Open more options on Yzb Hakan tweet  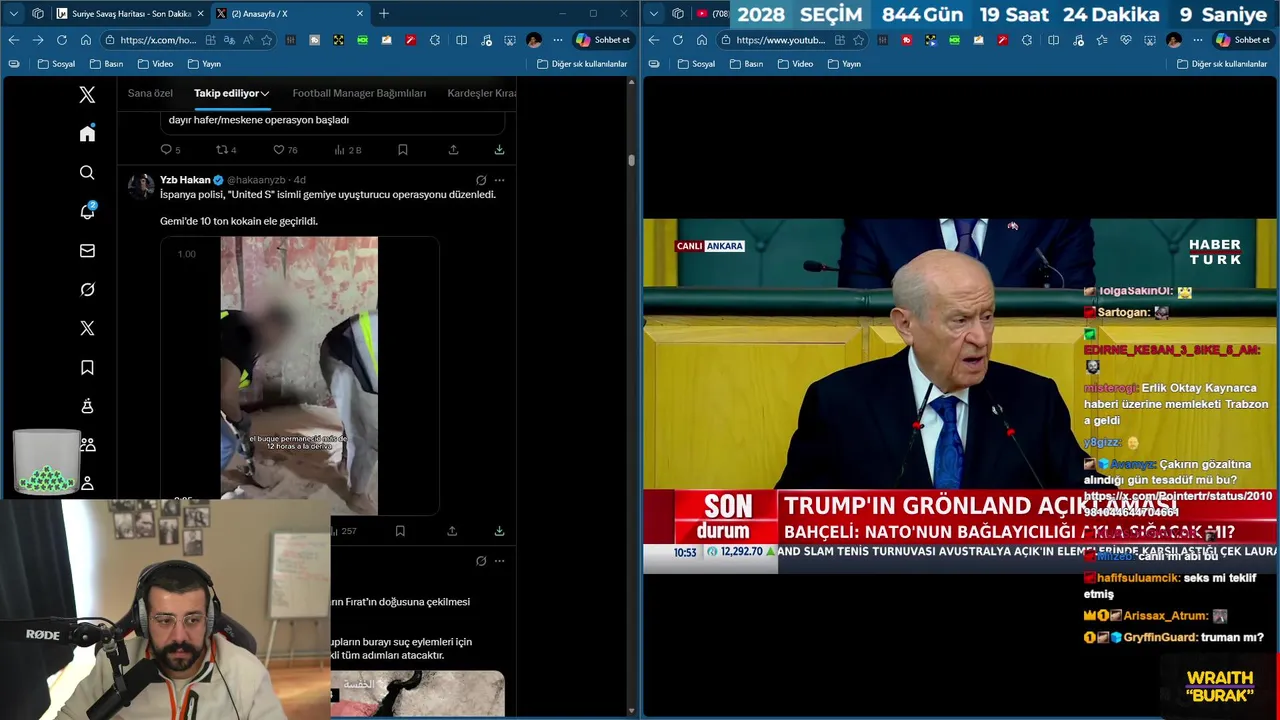499,180
